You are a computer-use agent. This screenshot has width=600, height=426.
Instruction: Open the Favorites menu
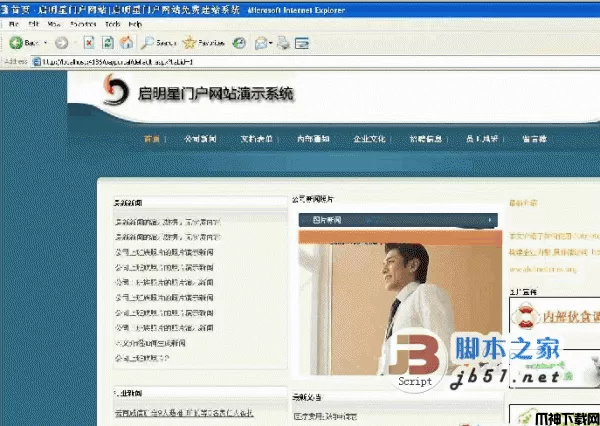pyautogui.click(x=83, y=24)
